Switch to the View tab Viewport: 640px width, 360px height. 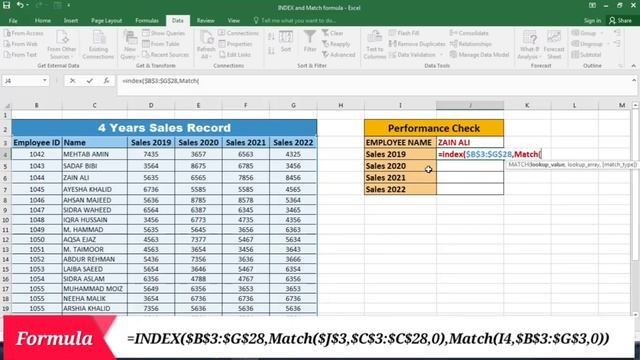tap(233, 20)
